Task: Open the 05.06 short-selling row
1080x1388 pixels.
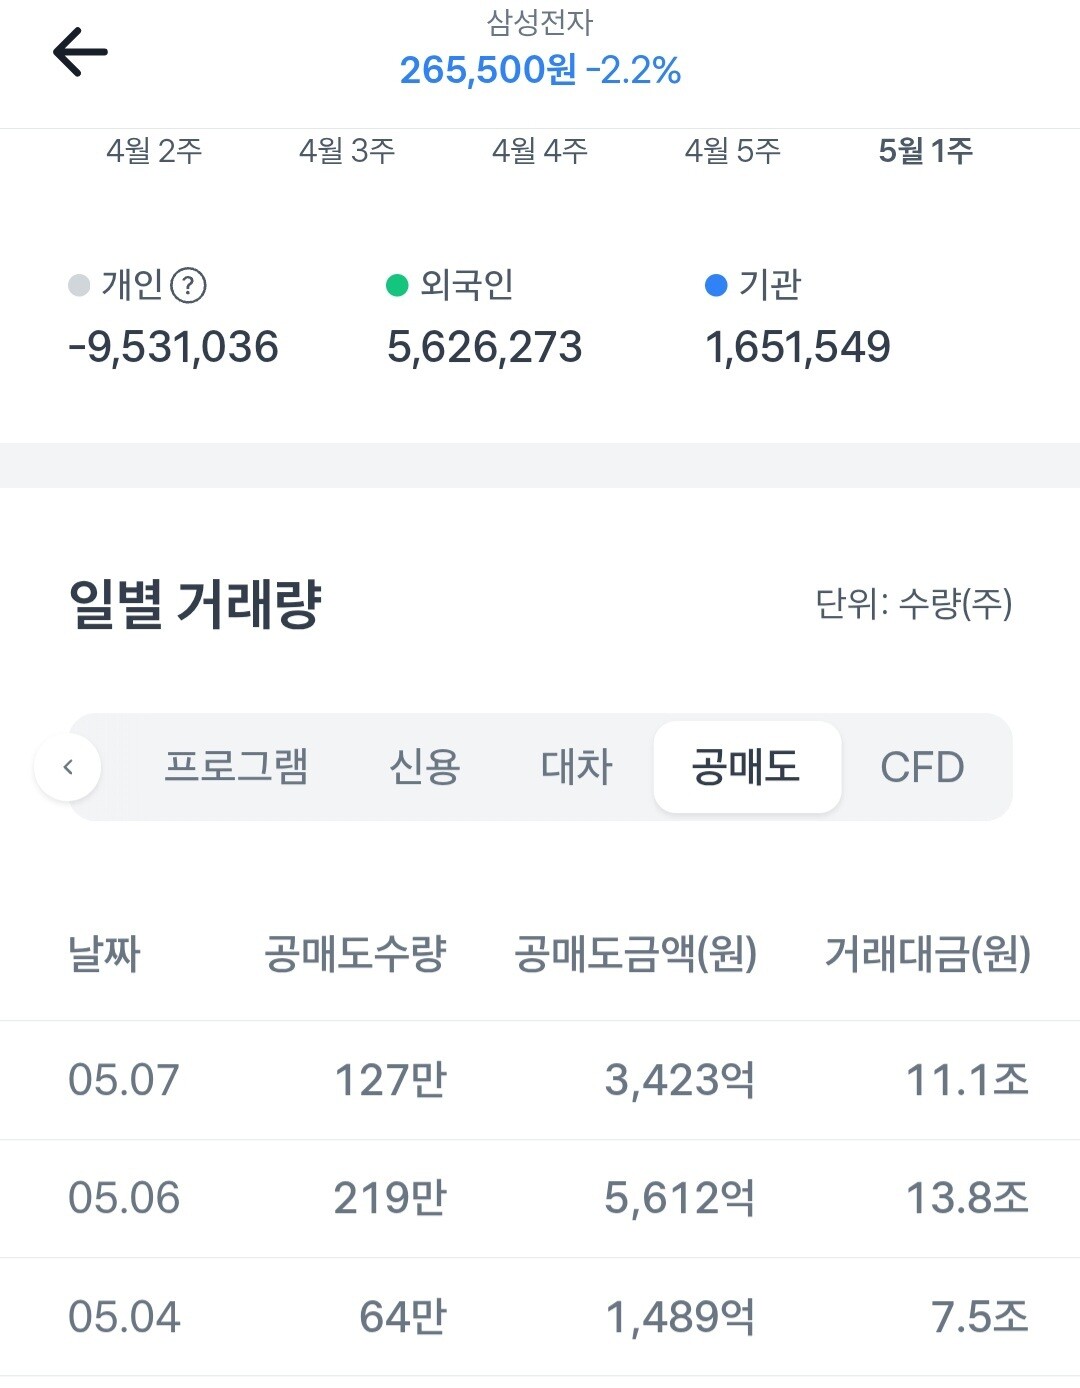Action: [540, 1198]
